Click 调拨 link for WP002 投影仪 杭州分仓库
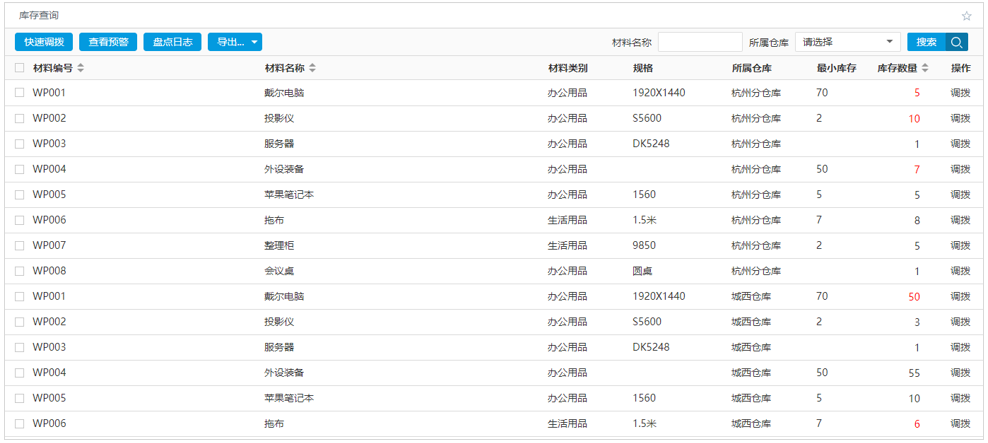The image size is (988, 443). click(960, 118)
